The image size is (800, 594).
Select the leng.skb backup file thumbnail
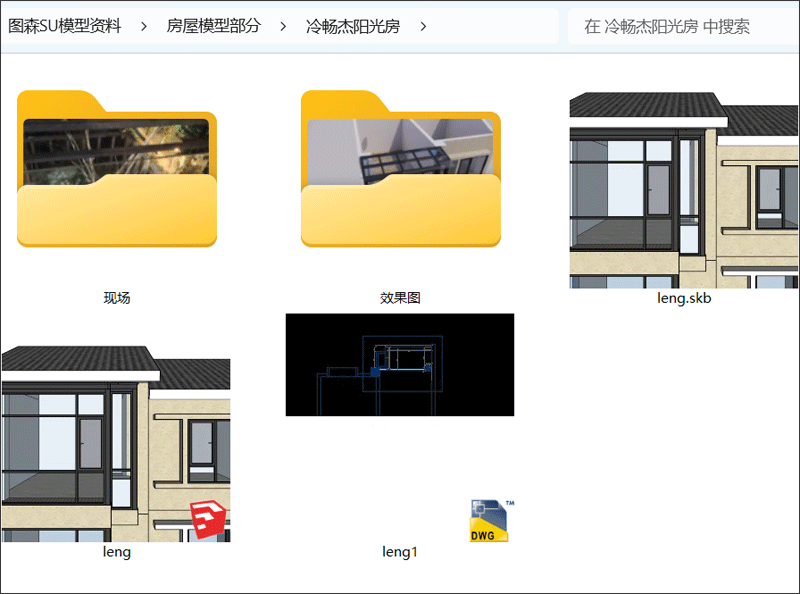(x=684, y=190)
